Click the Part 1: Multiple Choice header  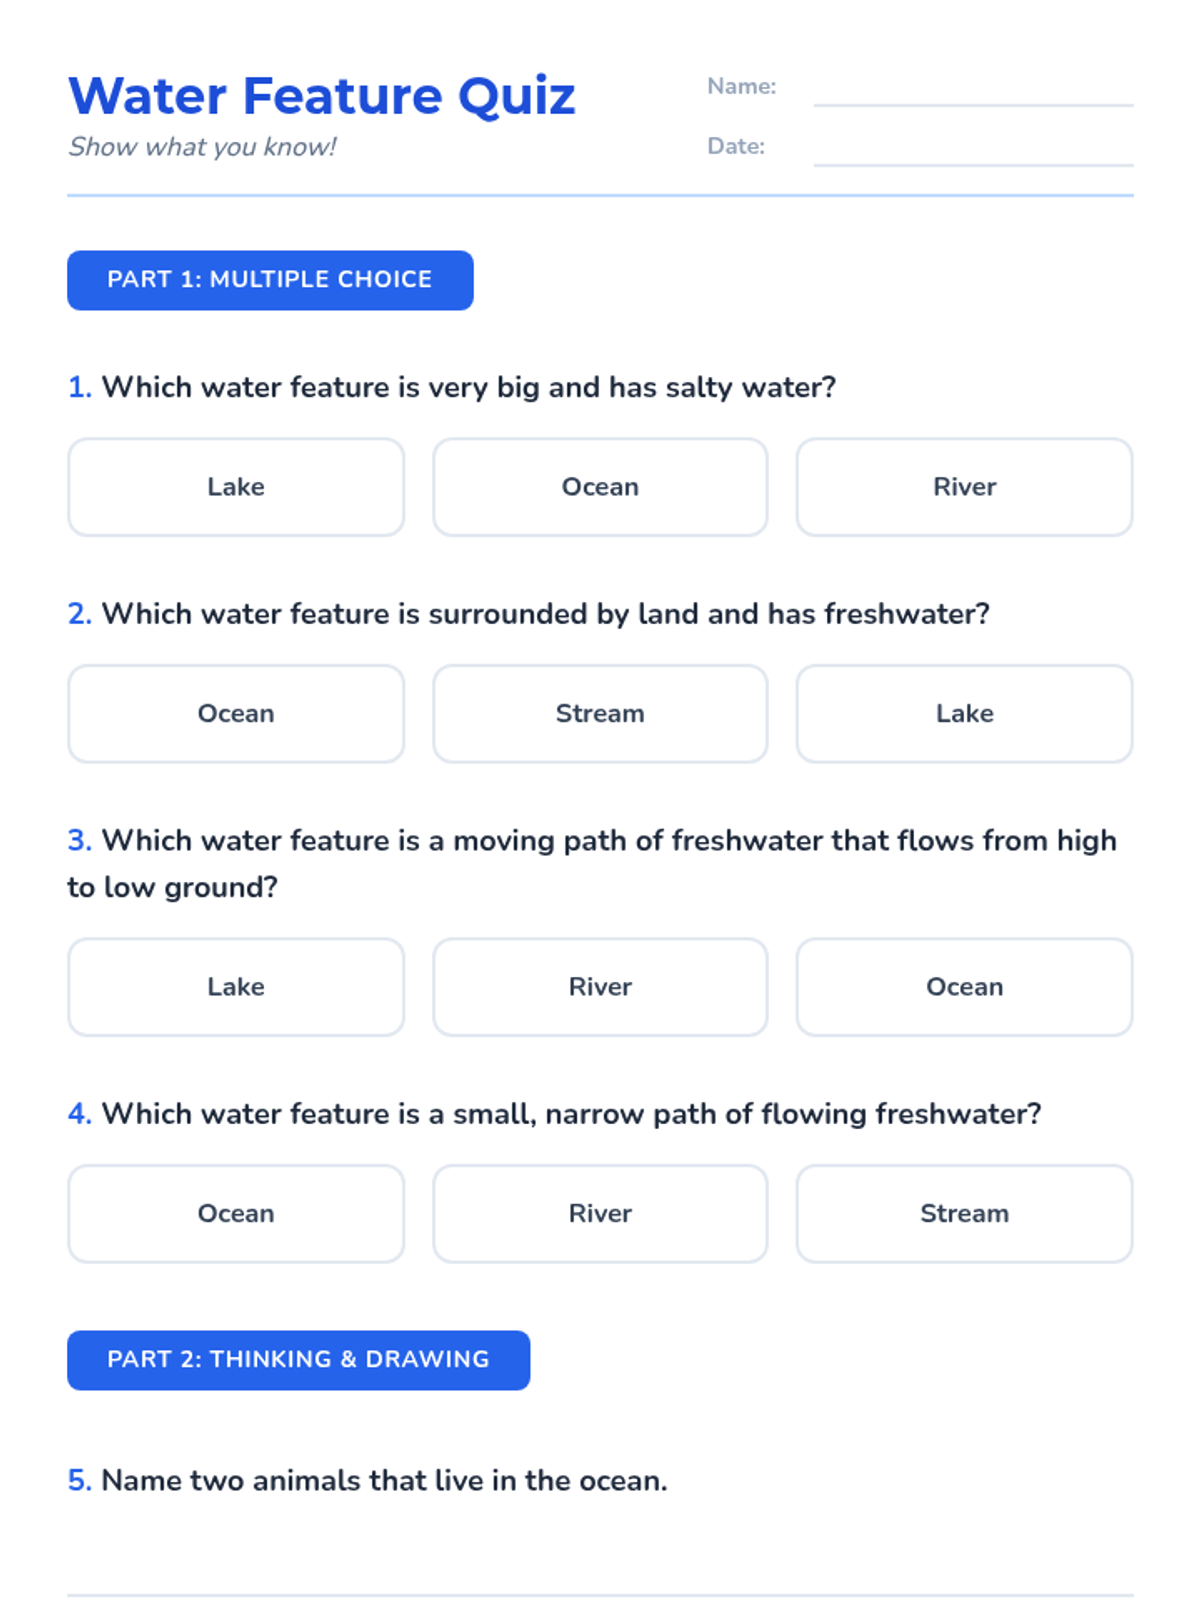tap(270, 280)
